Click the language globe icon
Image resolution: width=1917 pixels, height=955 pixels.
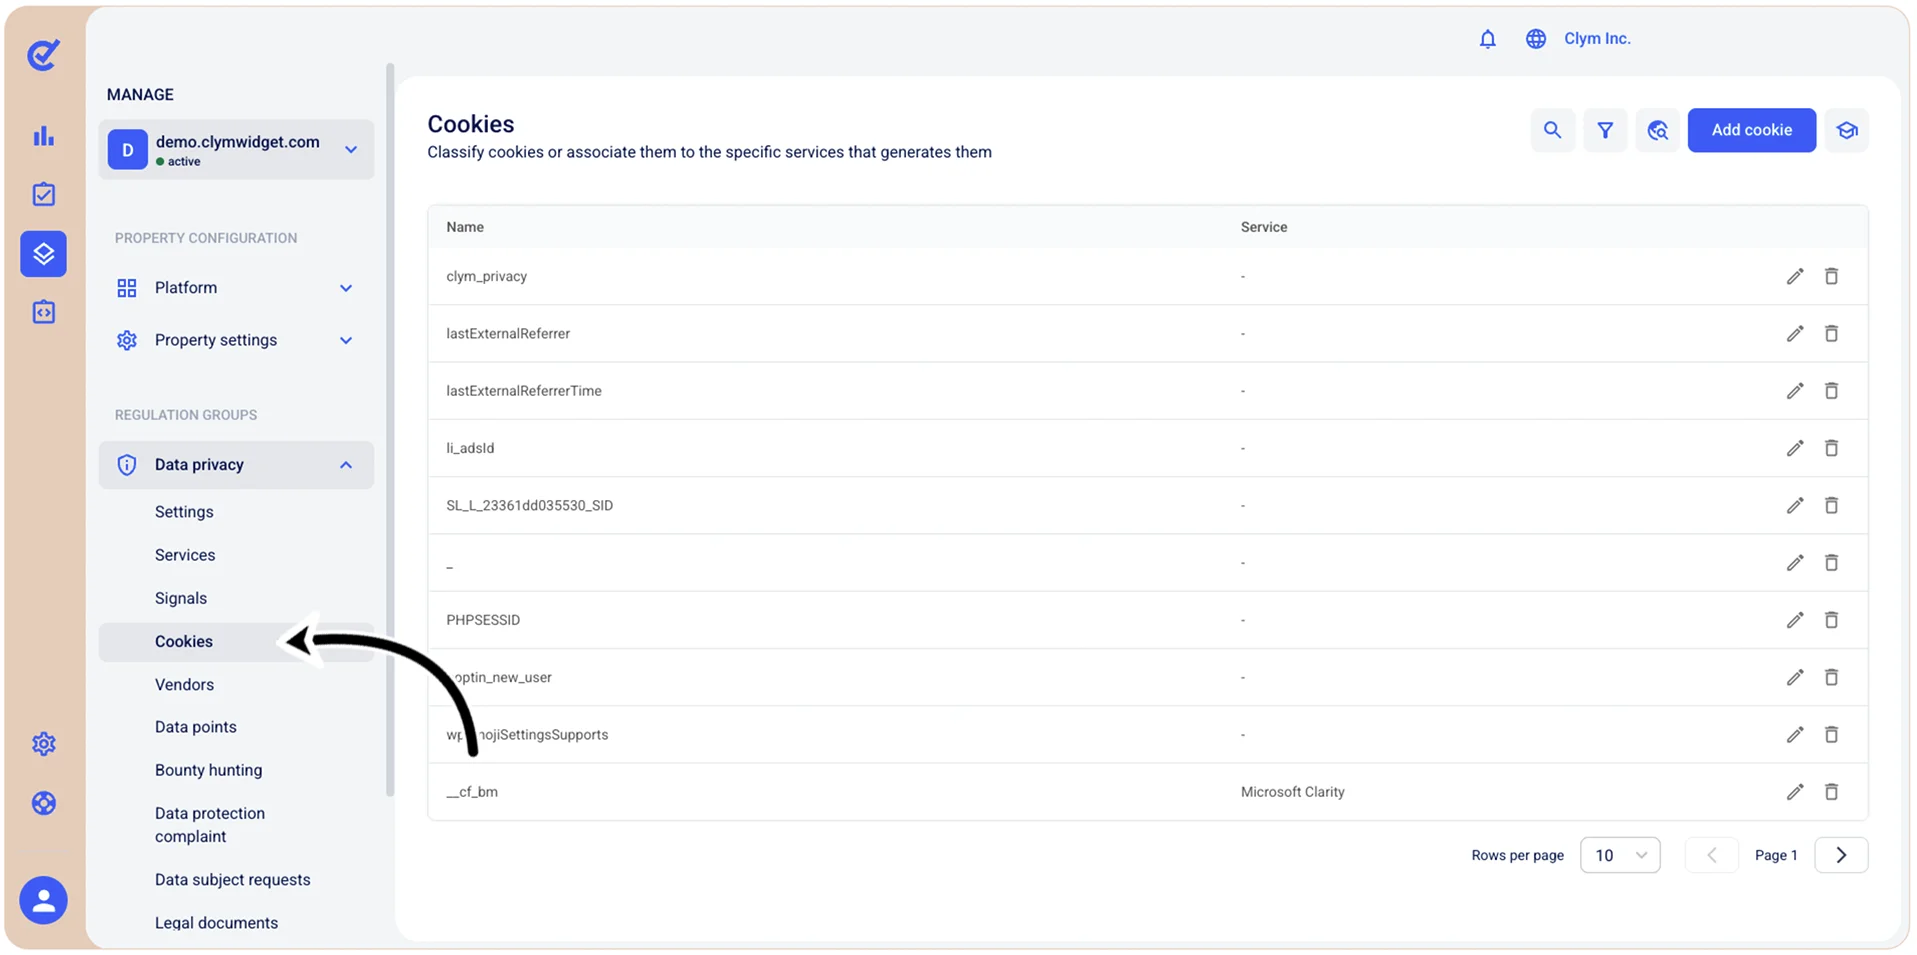coord(1535,39)
